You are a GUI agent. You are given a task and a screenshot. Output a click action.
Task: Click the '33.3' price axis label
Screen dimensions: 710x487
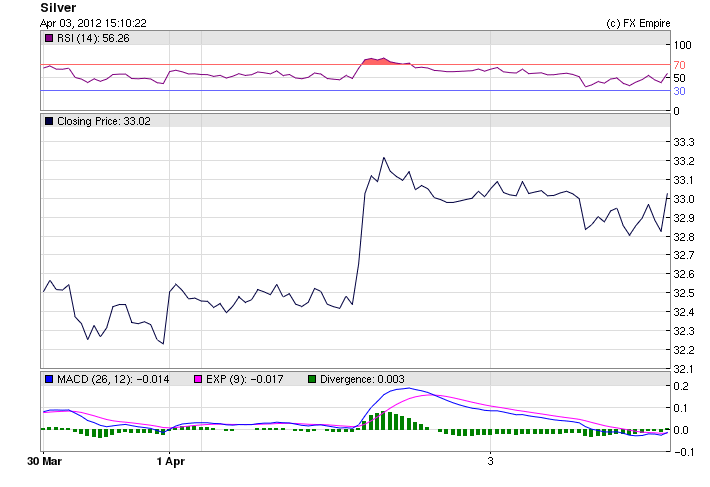pyautogui.click(x=684, y=143)
